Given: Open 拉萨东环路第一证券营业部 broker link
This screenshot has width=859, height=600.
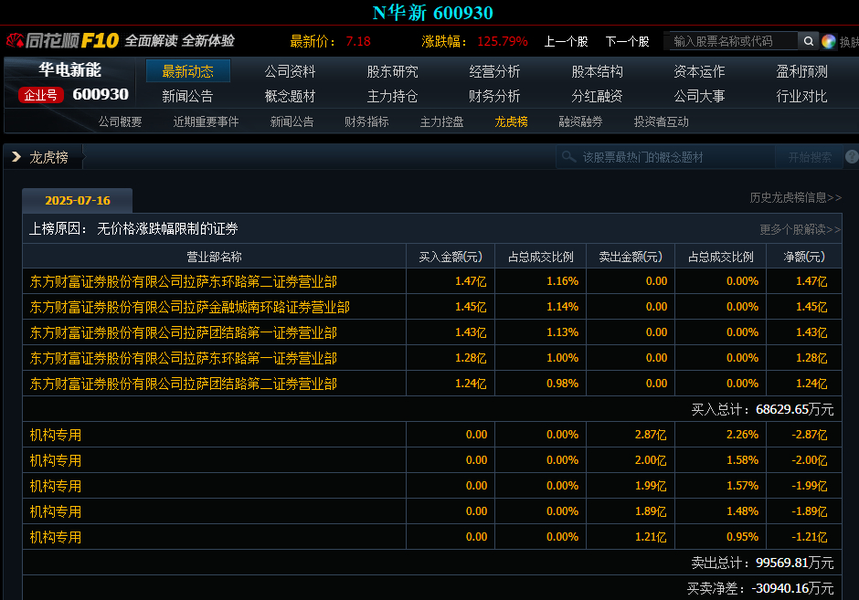Looking at the screenshot, I should pos(183,358).
